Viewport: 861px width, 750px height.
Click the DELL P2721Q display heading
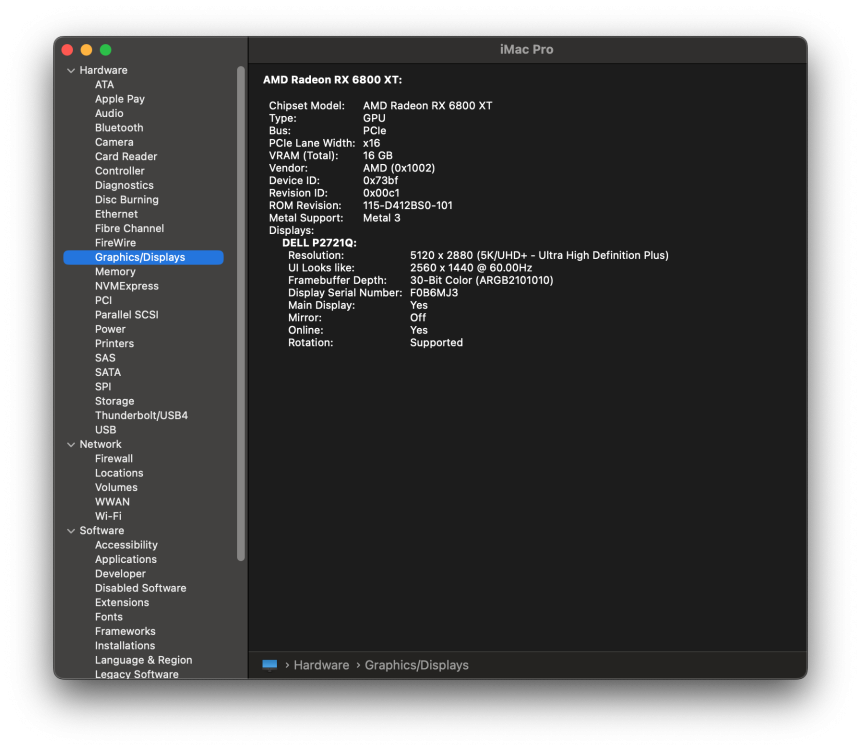tap(320, 243)
